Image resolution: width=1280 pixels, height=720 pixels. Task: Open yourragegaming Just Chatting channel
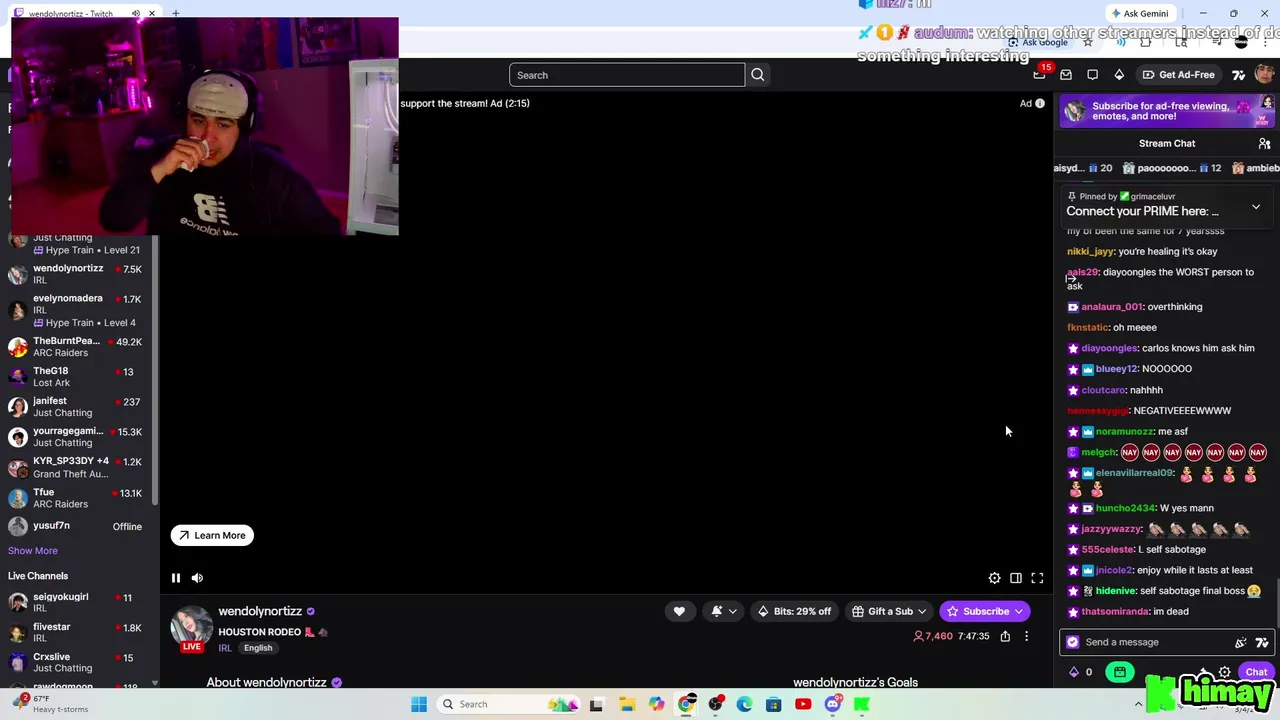[x=78, y=437]
